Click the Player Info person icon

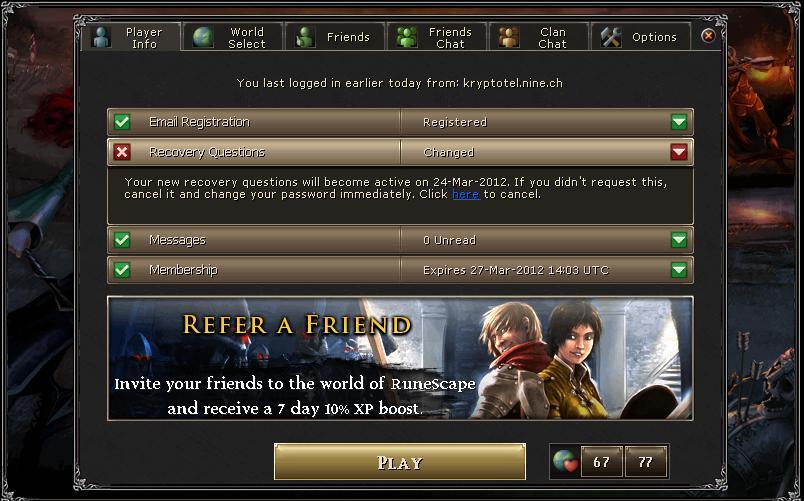102,37
